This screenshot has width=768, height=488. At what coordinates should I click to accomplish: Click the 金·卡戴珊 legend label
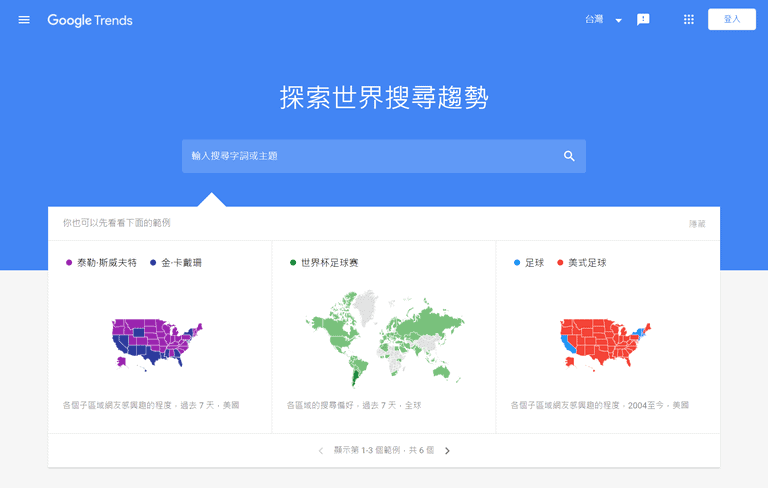click(x=182, y=263)
